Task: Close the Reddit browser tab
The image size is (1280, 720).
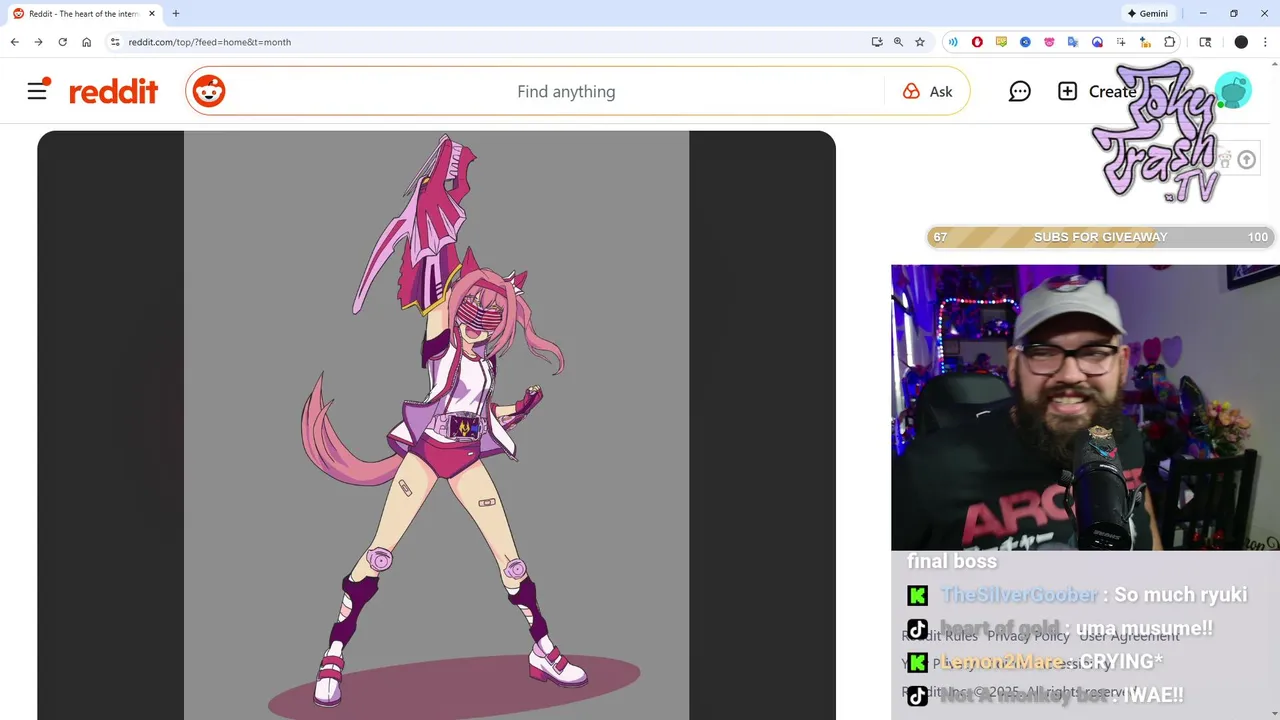Action: pyautogui.click(x=152, y=14)
